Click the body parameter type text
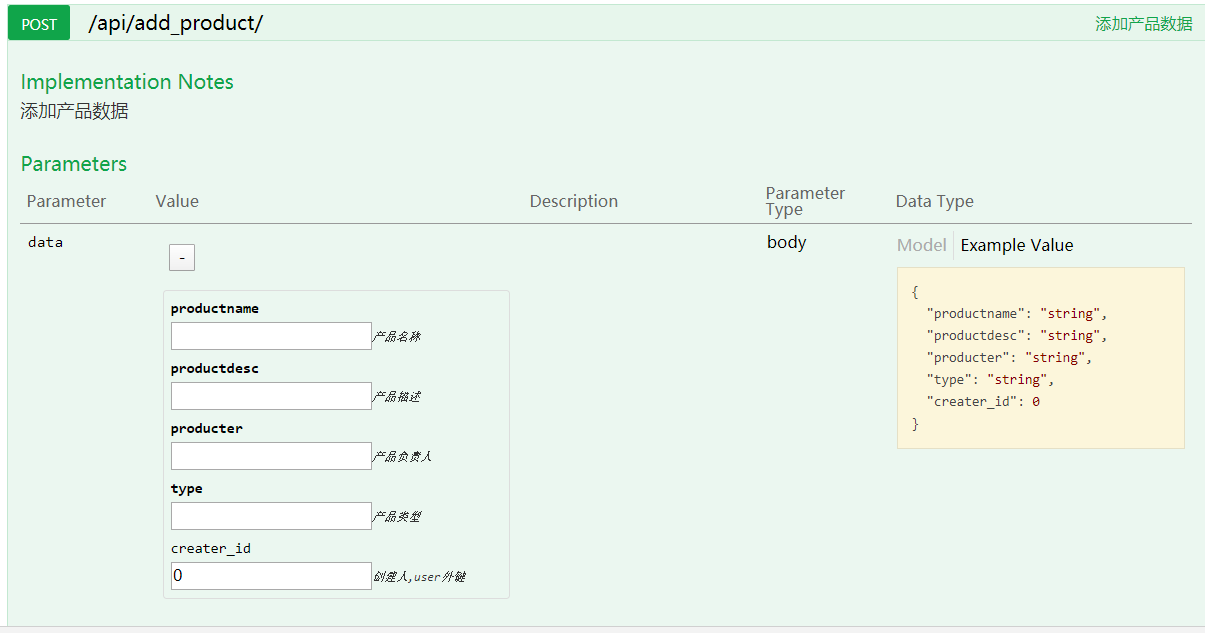The width and height of the screenshot is (1205, 633). [x=786, y=242]
